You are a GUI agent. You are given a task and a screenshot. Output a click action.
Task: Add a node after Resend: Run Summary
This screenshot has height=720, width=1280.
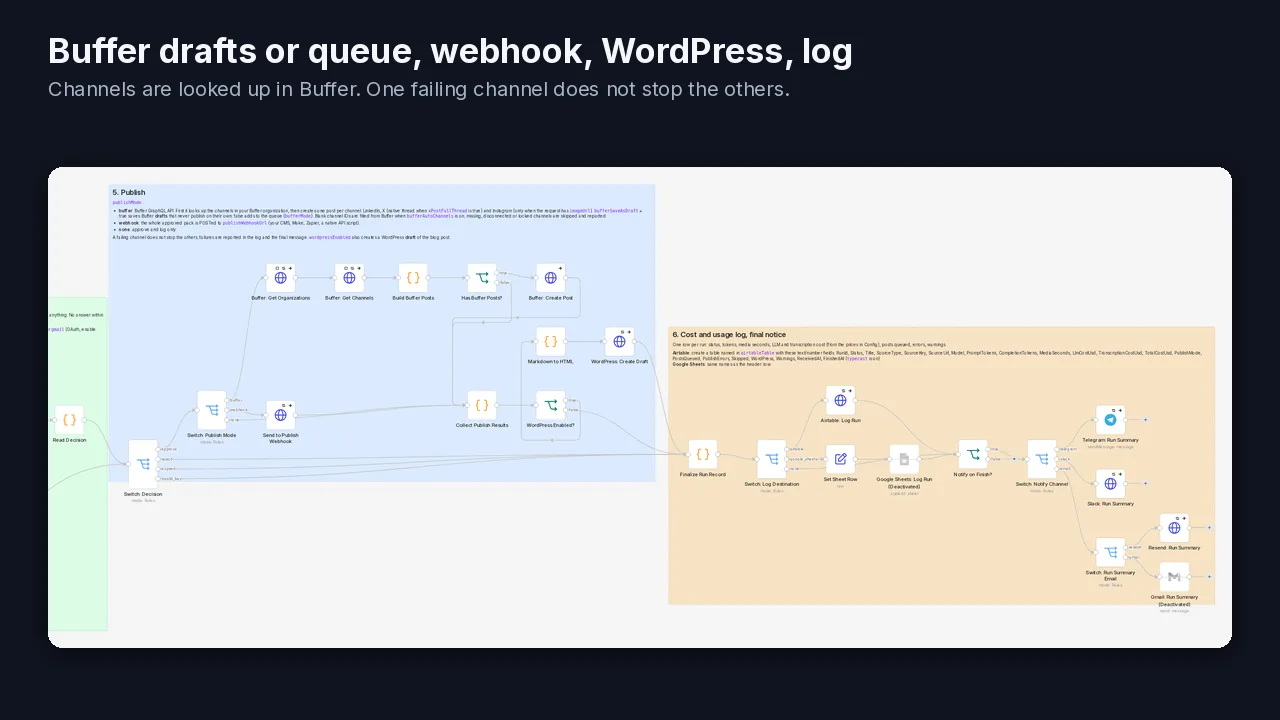pyautogui.click(x=1210, y=528)
